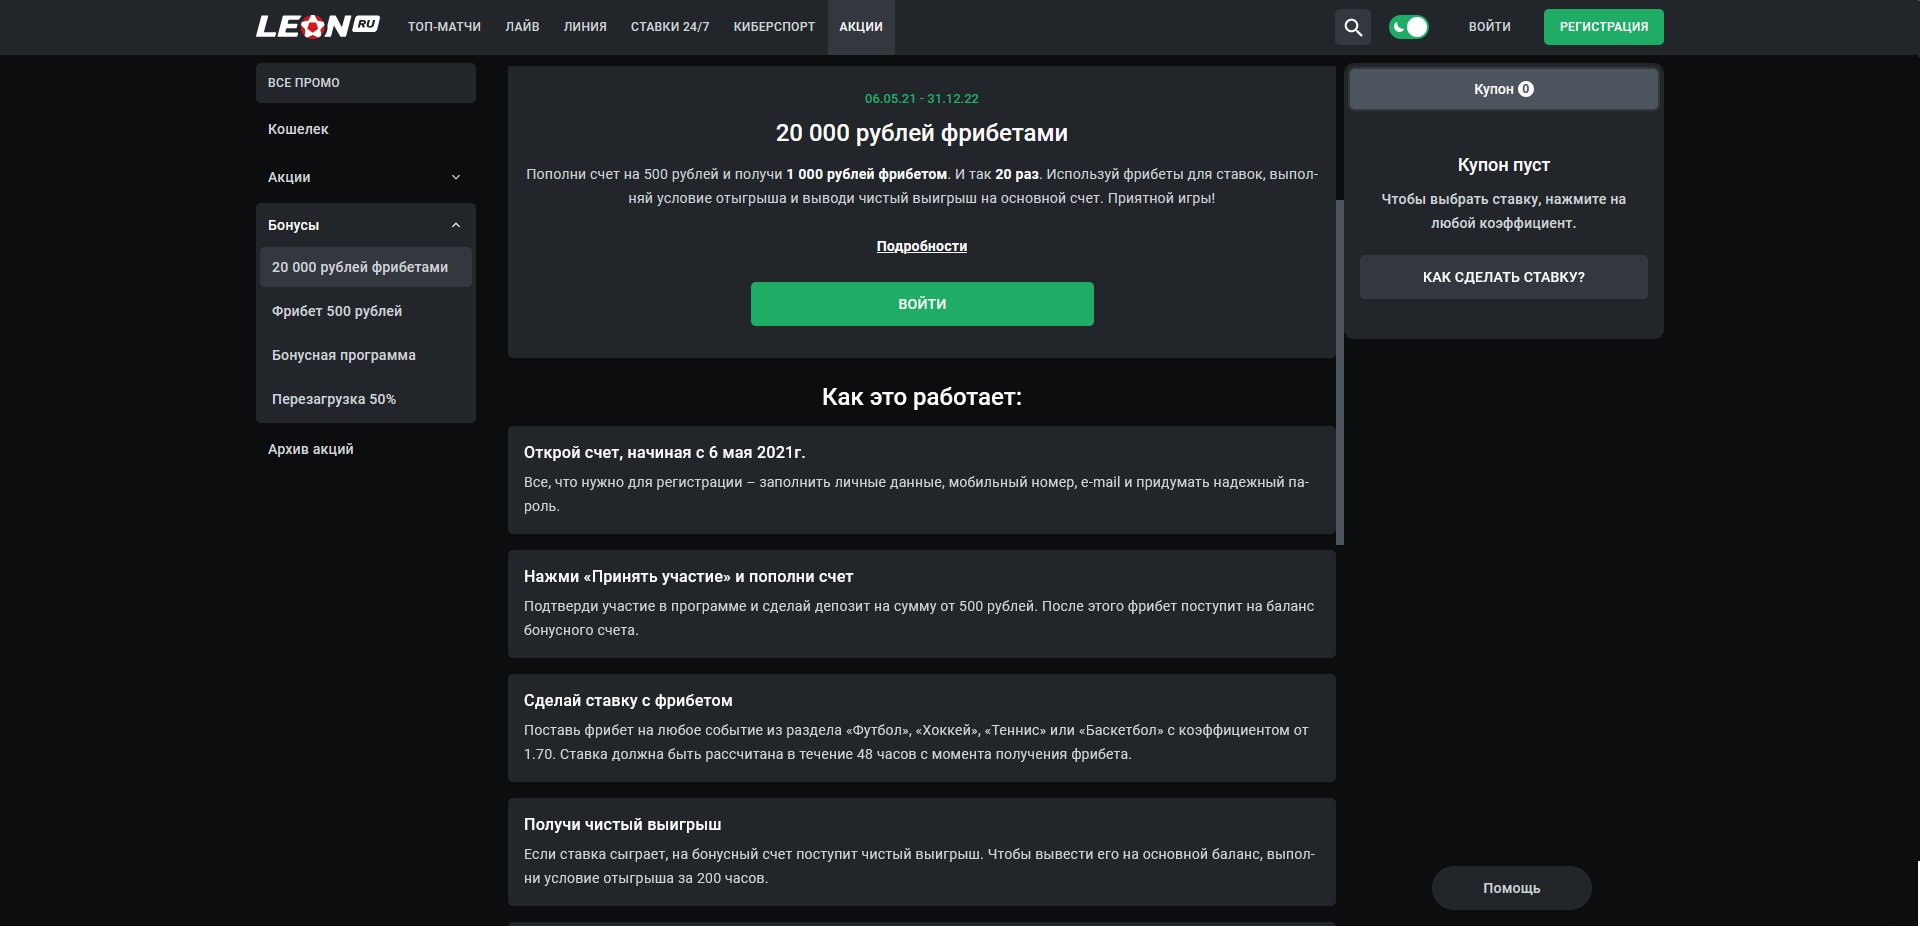The image size is (1920, 926).
Task: Click the coupon counter badge 0
Action: [1526, 89]
